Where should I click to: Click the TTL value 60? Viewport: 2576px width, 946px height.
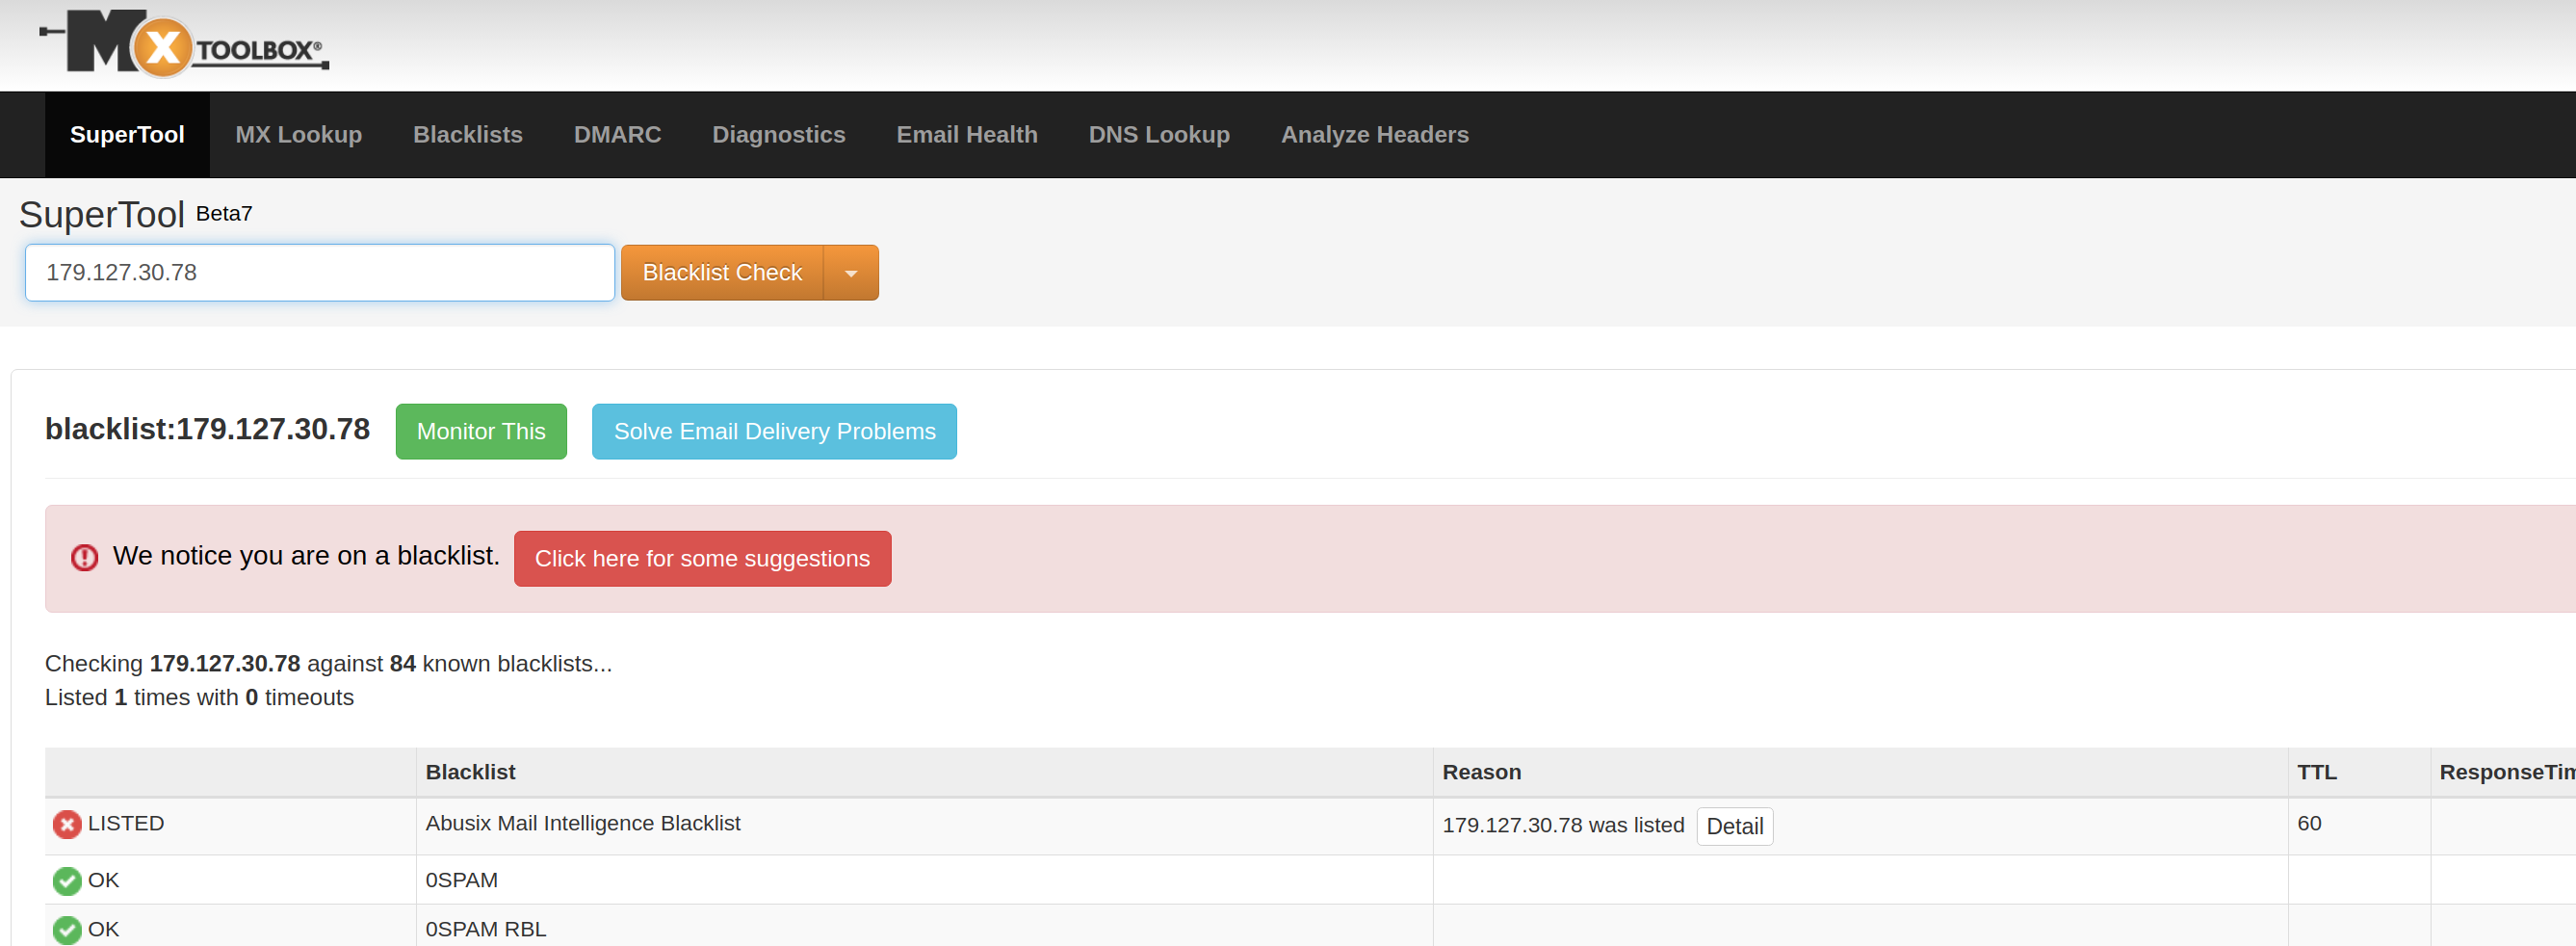click(x=2309, y=823)
